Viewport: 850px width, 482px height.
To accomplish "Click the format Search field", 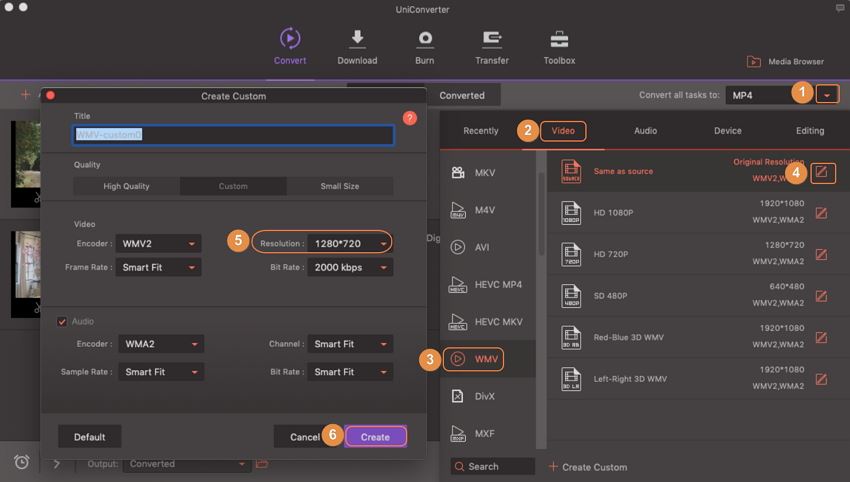I will (492, 466).
